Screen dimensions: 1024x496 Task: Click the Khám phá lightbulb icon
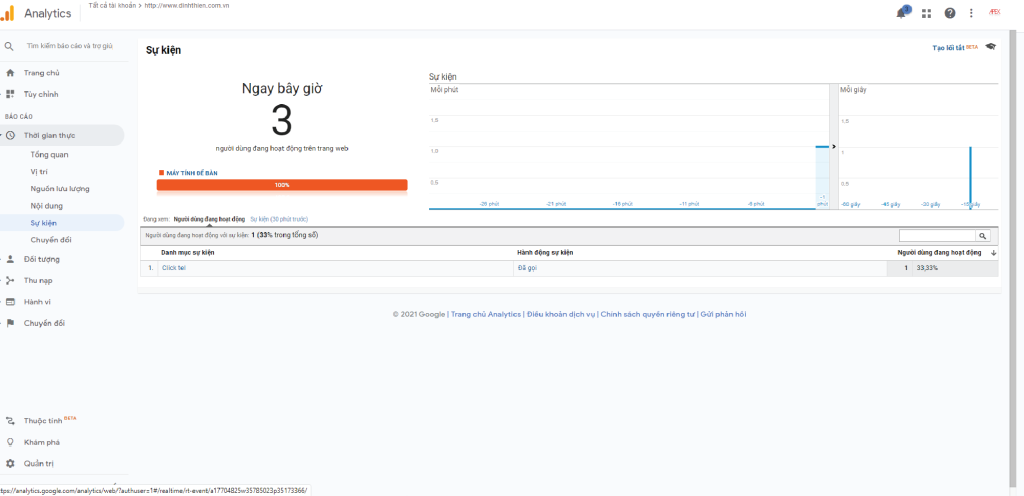pyautogui.click(x=10, y=442)
